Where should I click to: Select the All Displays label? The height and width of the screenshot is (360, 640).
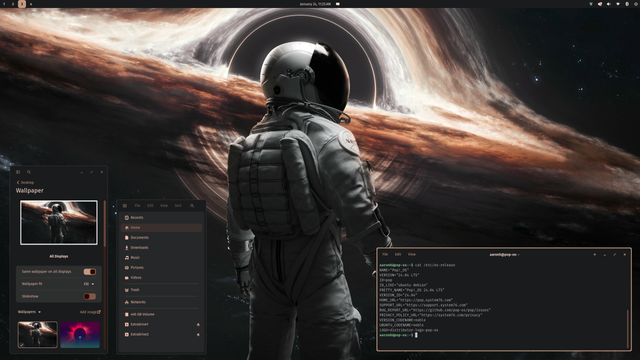pos(59,256)
